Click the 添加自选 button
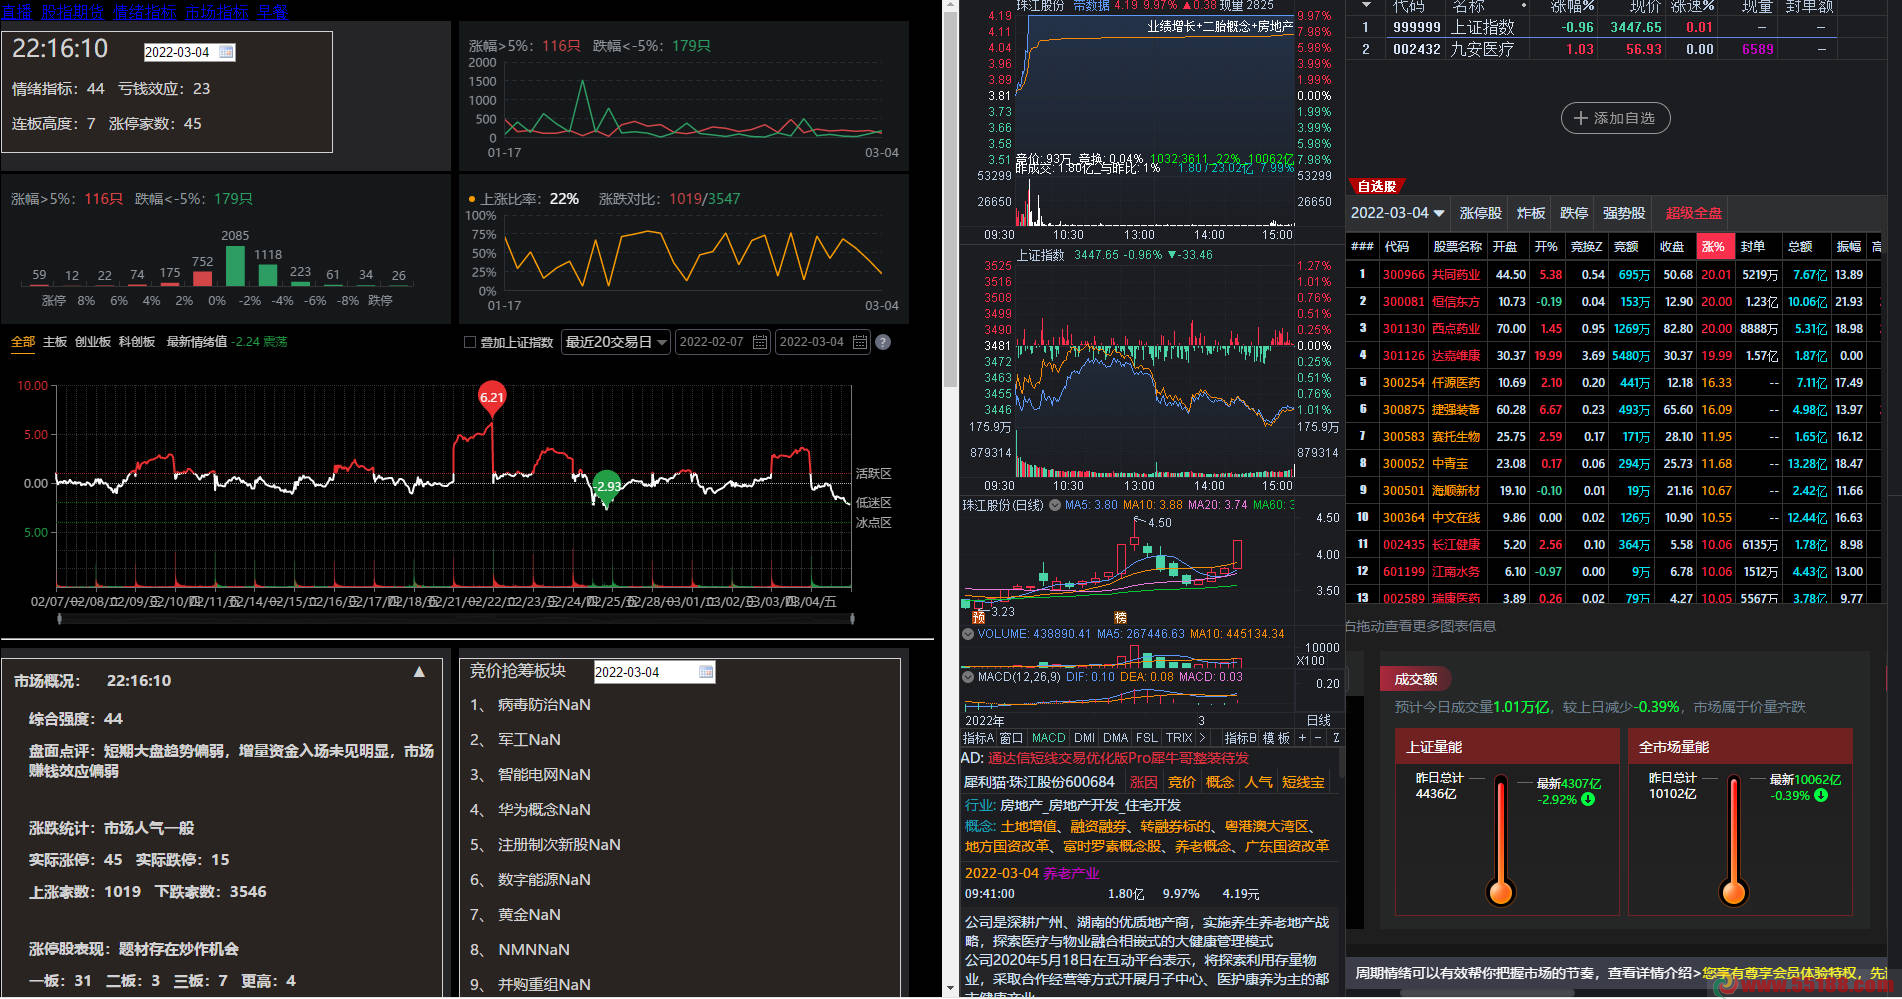This screenshot has width=1902, height=999. (1615, 118)
